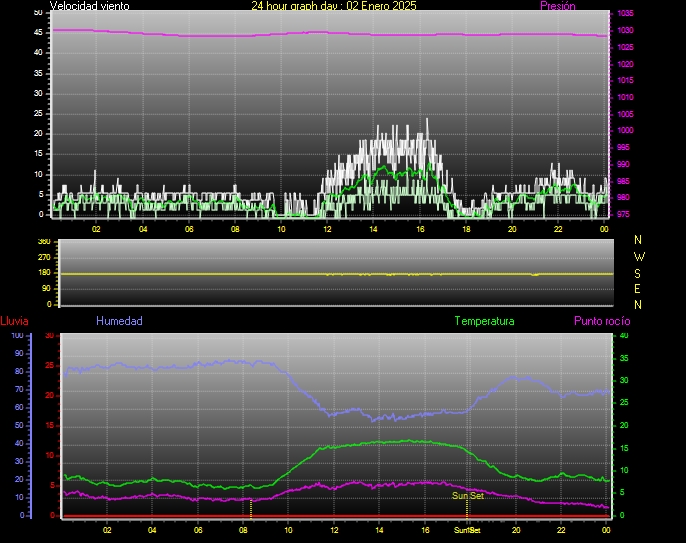Click the magenta "Punto rocío" legend label
Viewport: 686px width, 543px height.
coord(602,321)
